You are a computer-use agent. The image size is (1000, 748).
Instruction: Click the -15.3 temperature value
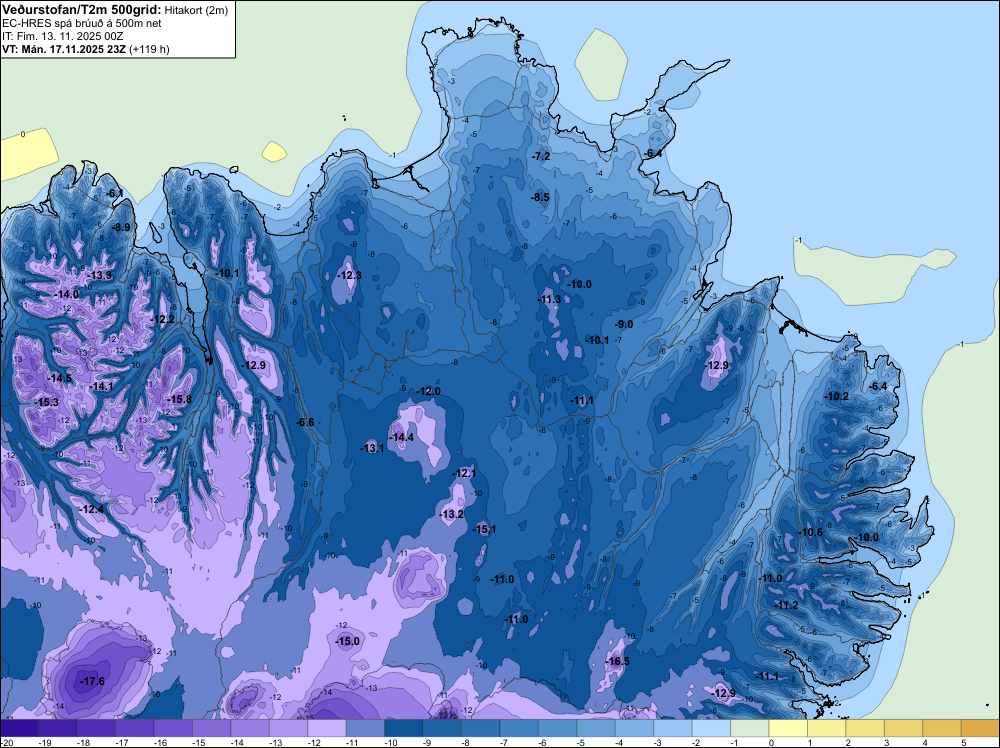[47, 402]
